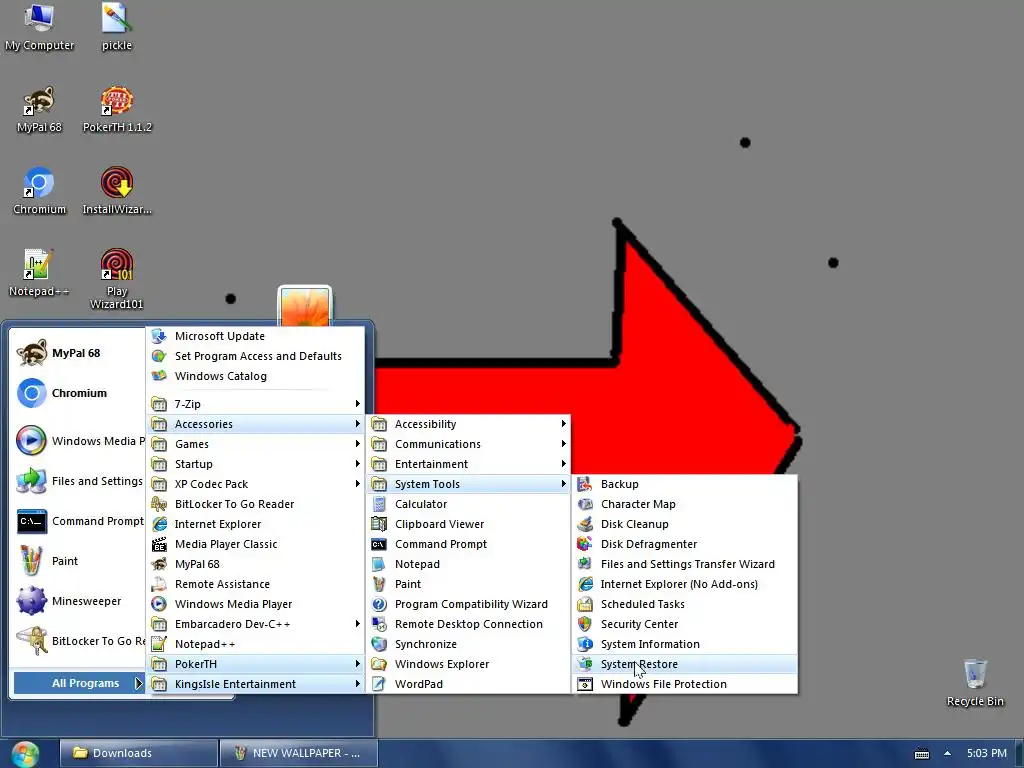Expand the PokerTH program folder
The width and height of the screenshot is (1024, 768).
click(x=255, y=664)
